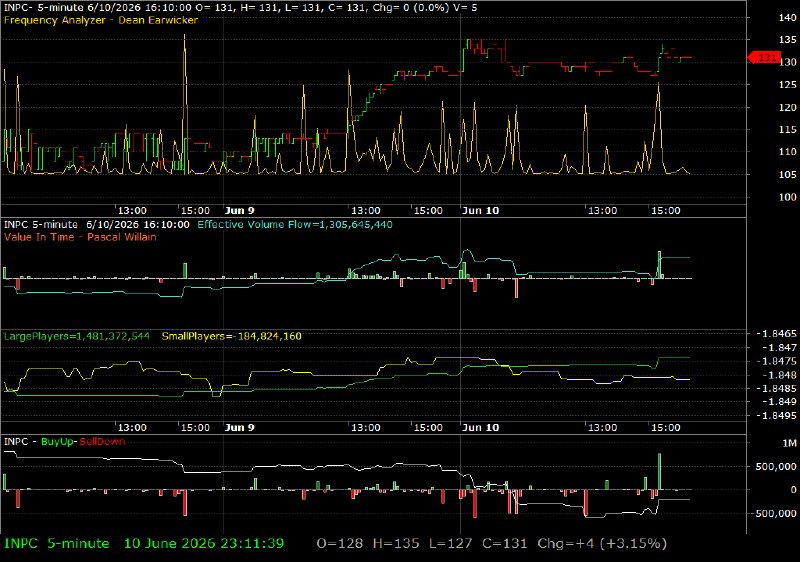Click the tallest green BuyUp bar in the bottom pane
This screenshot has height=562, width=800.
point(659,471)
